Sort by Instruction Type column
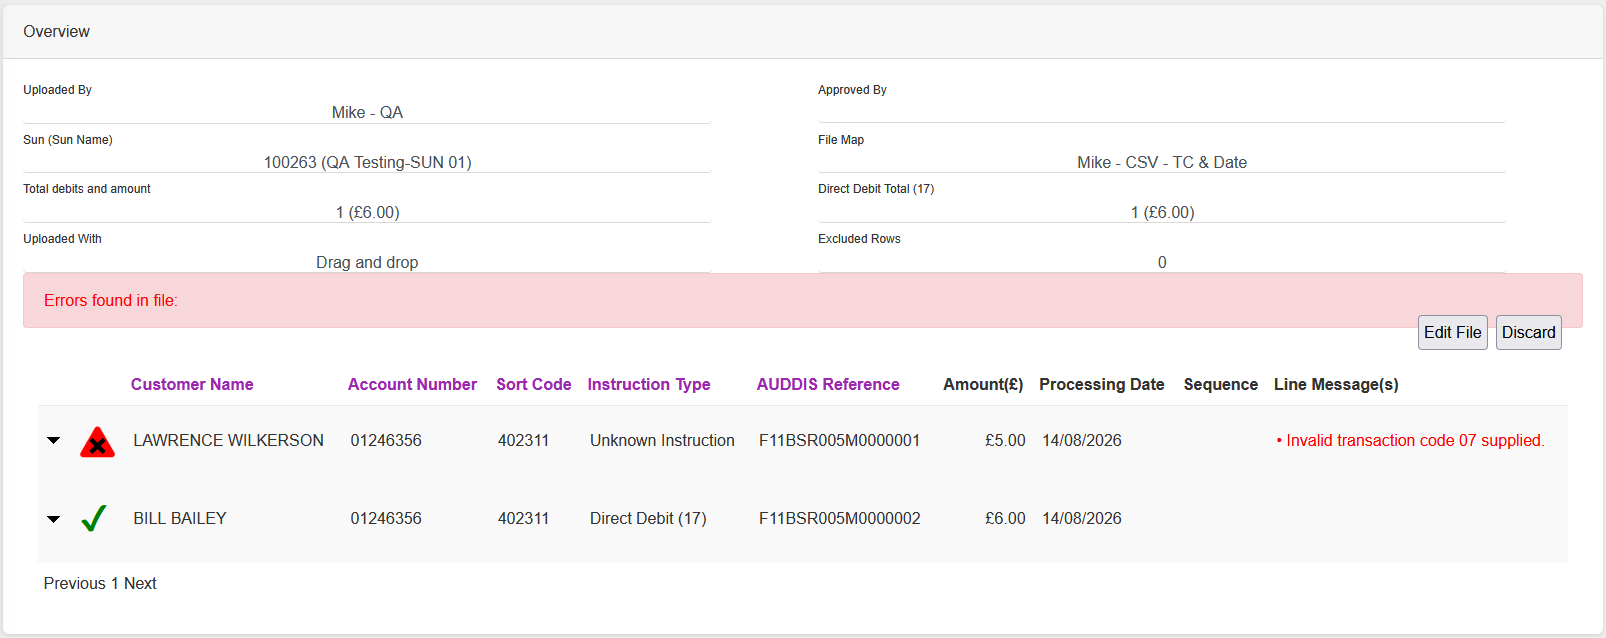 649,384
